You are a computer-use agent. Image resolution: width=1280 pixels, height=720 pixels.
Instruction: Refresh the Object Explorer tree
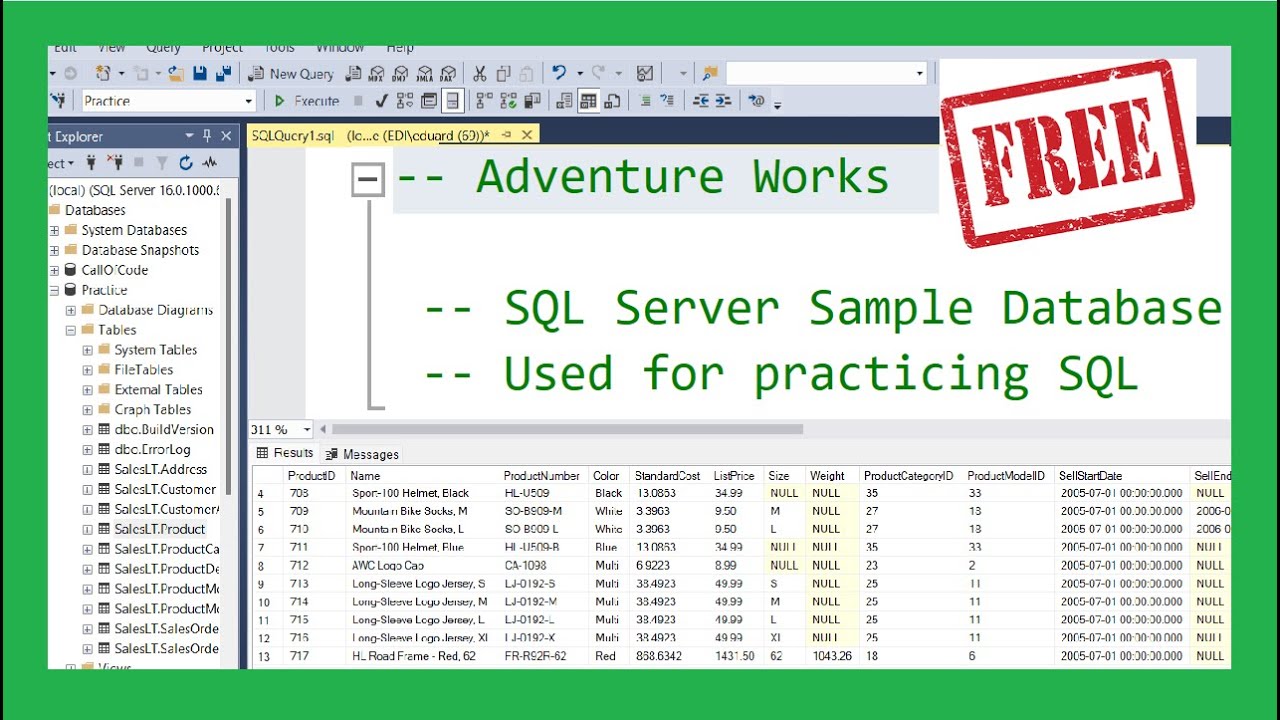coord(186,163)
